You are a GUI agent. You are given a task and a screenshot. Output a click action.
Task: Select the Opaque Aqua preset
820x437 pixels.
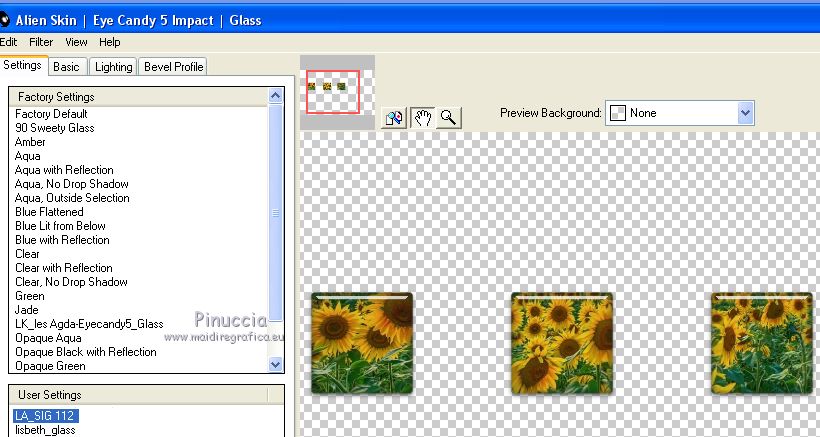48,338
